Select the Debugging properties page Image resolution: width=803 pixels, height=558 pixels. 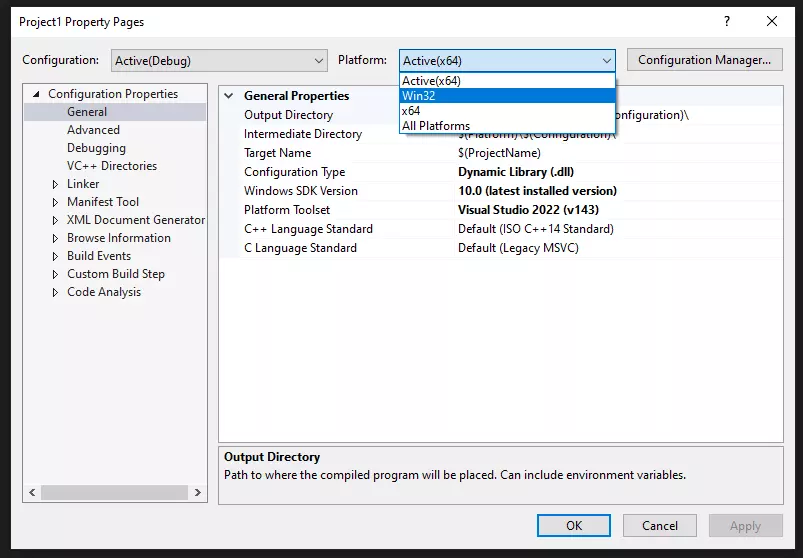96,148
